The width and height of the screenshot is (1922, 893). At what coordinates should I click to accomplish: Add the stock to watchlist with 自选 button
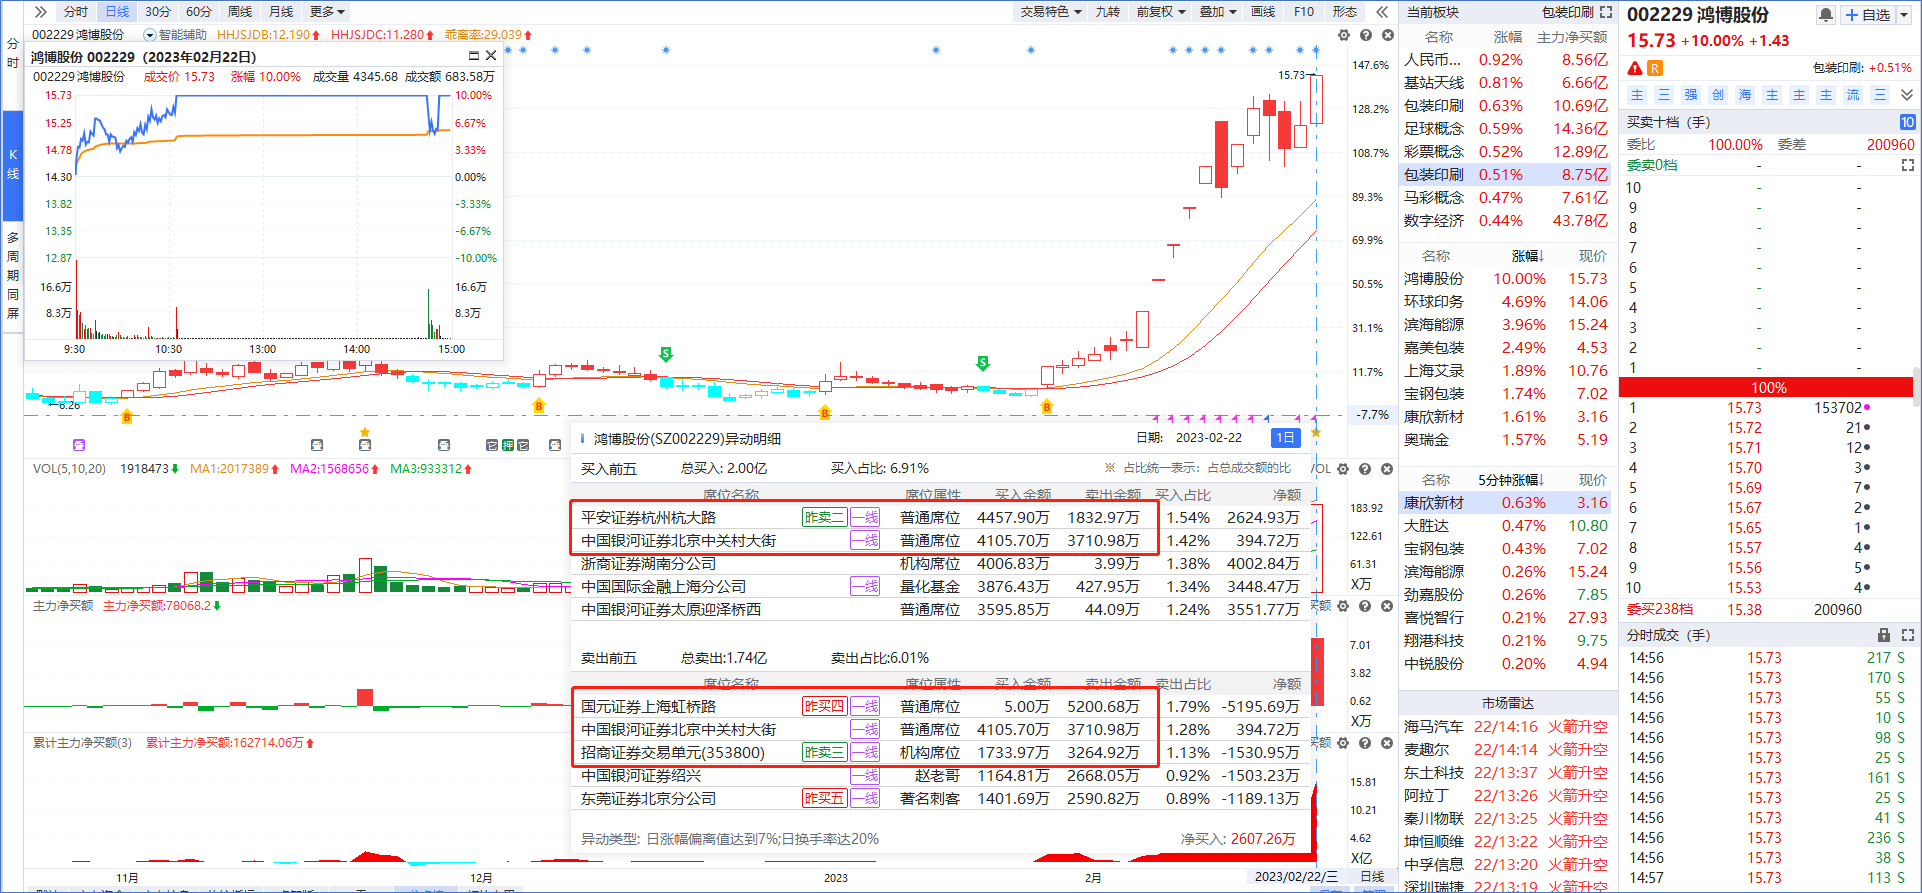[x=1868, y=14]
